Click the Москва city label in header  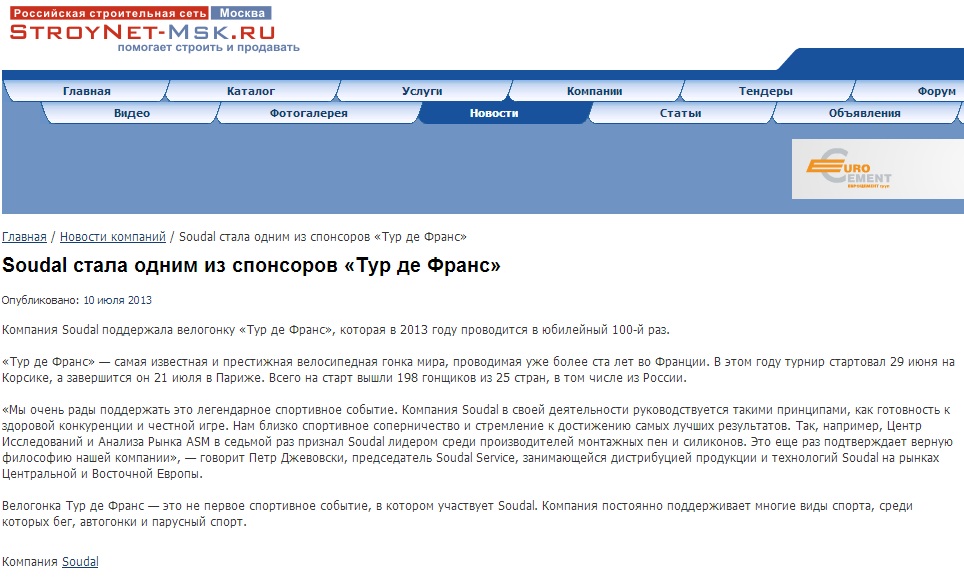coord(242,13)
